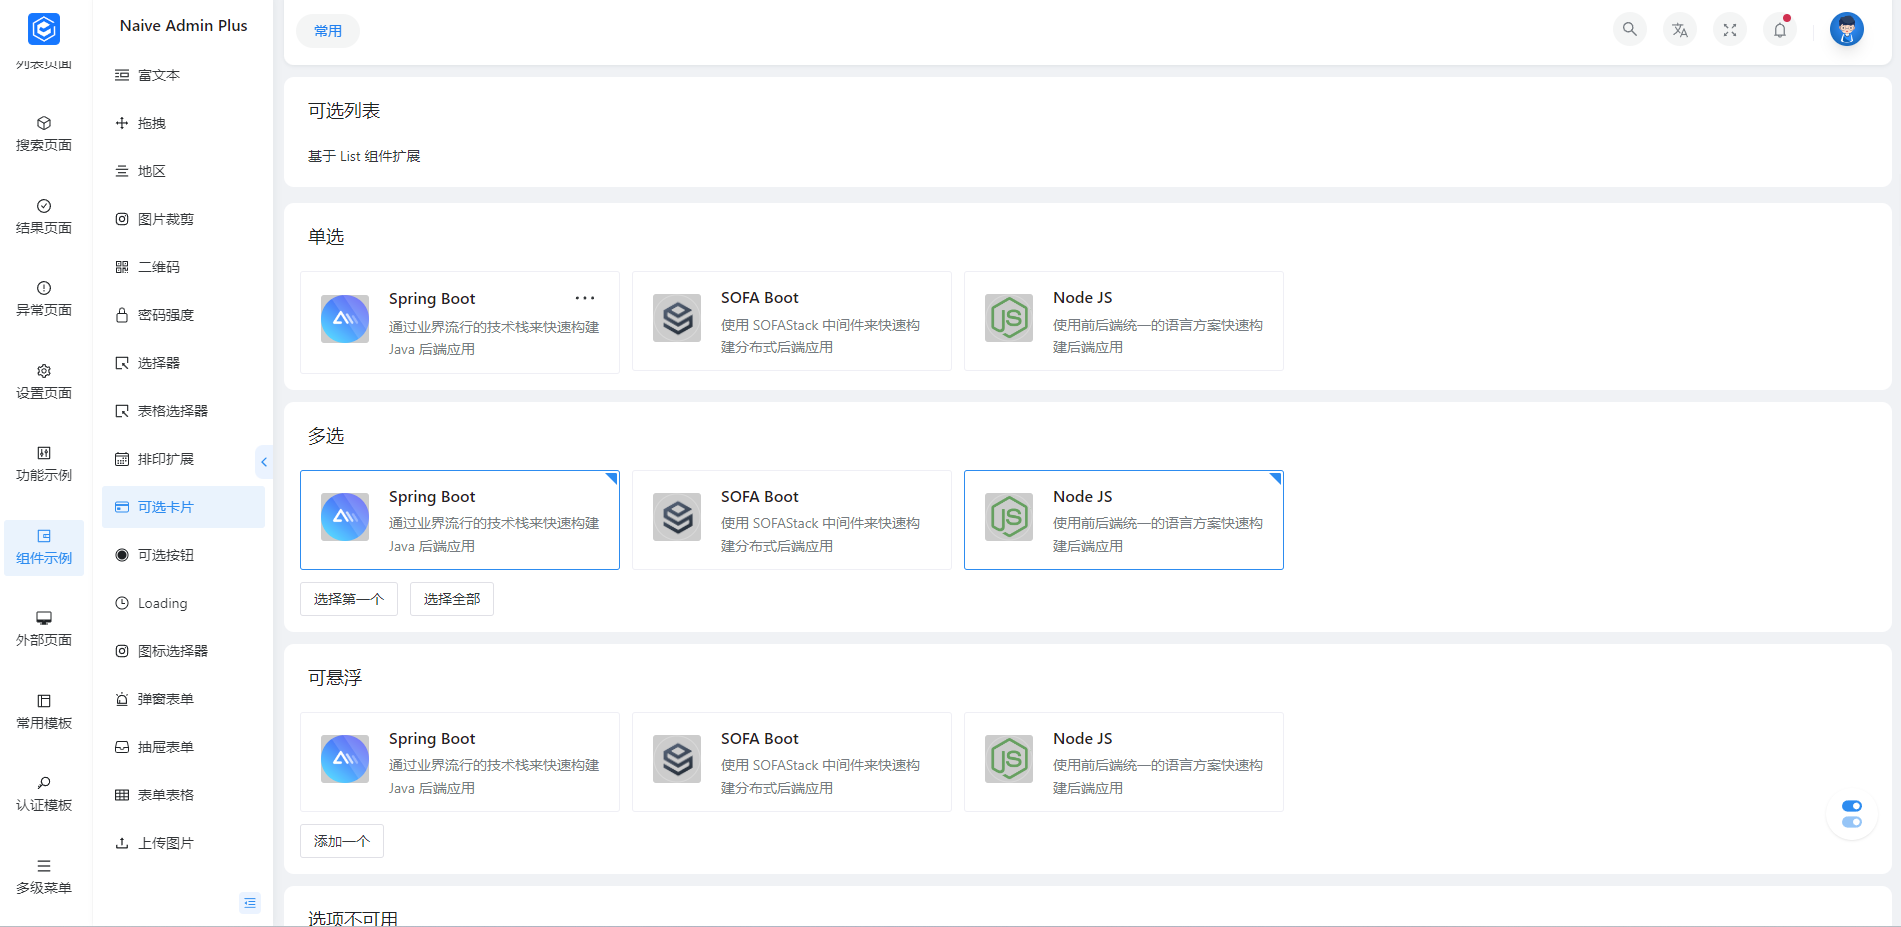Open 功能示例 in the main sidebar
The height and width of the screenshot is (927, 1901).
coord(44,465)
